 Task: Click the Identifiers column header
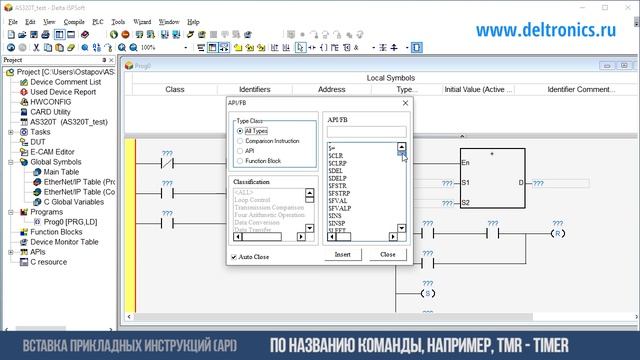255,89
